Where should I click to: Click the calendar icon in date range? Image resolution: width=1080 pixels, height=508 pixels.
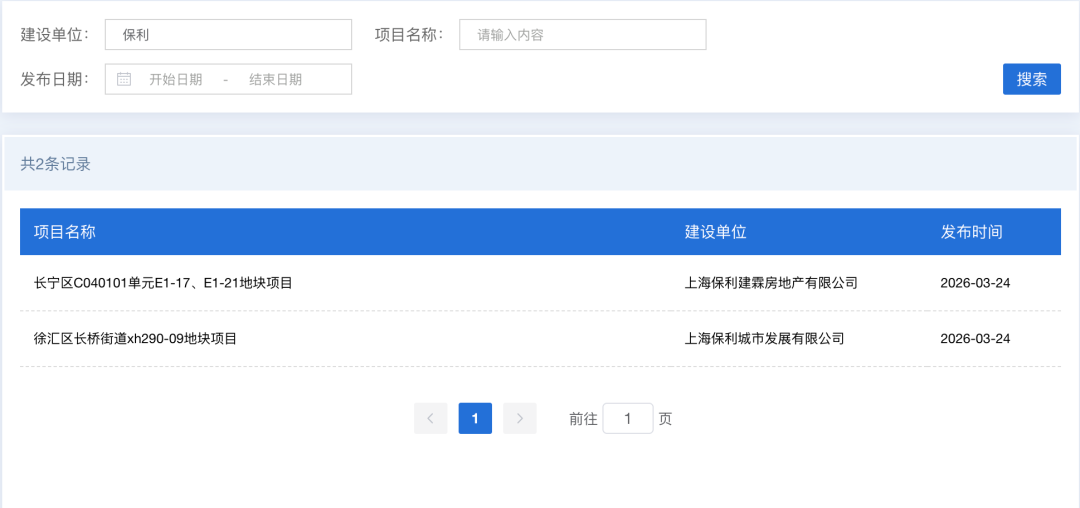124,79
